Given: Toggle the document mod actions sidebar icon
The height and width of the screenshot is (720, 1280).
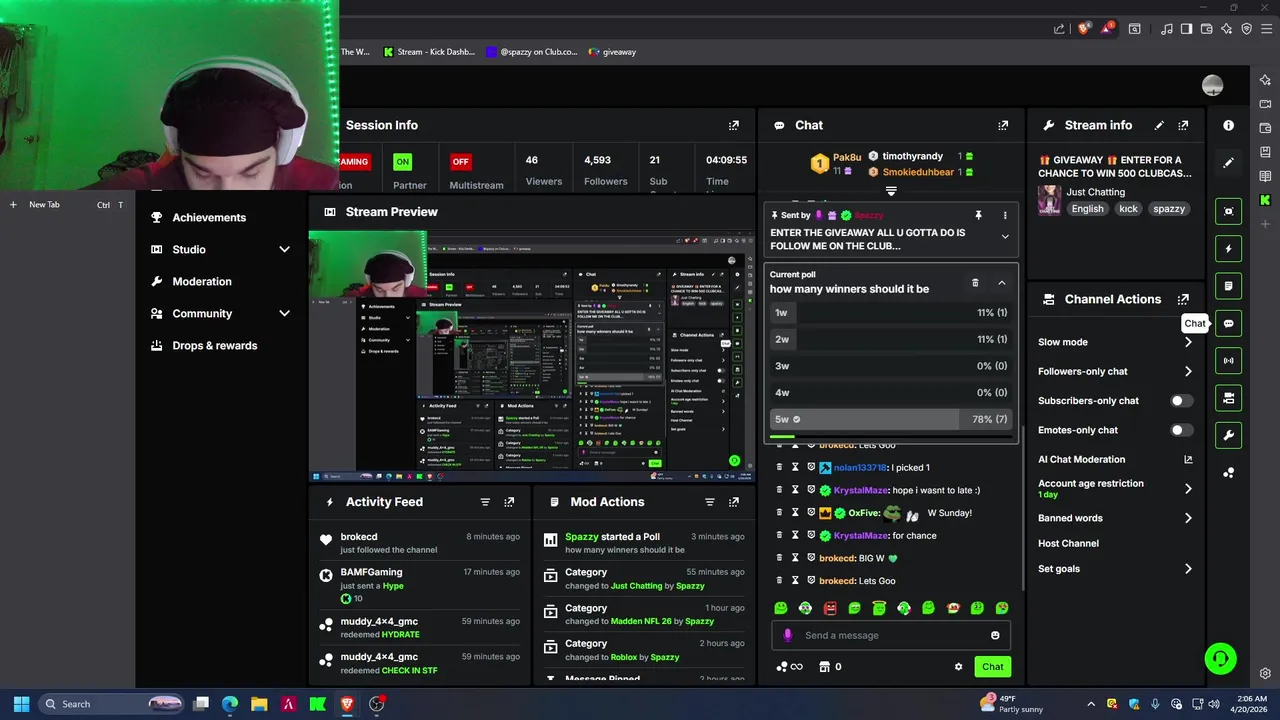Looking at the screenshot, I should [x=1229, y=286].
